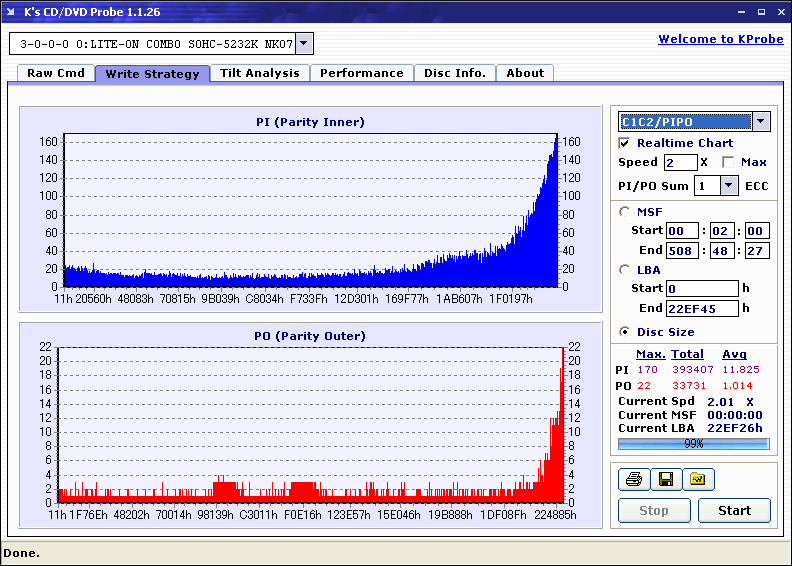Click the MSF Start frames field

pyautogui.click(x=757, y=231)
